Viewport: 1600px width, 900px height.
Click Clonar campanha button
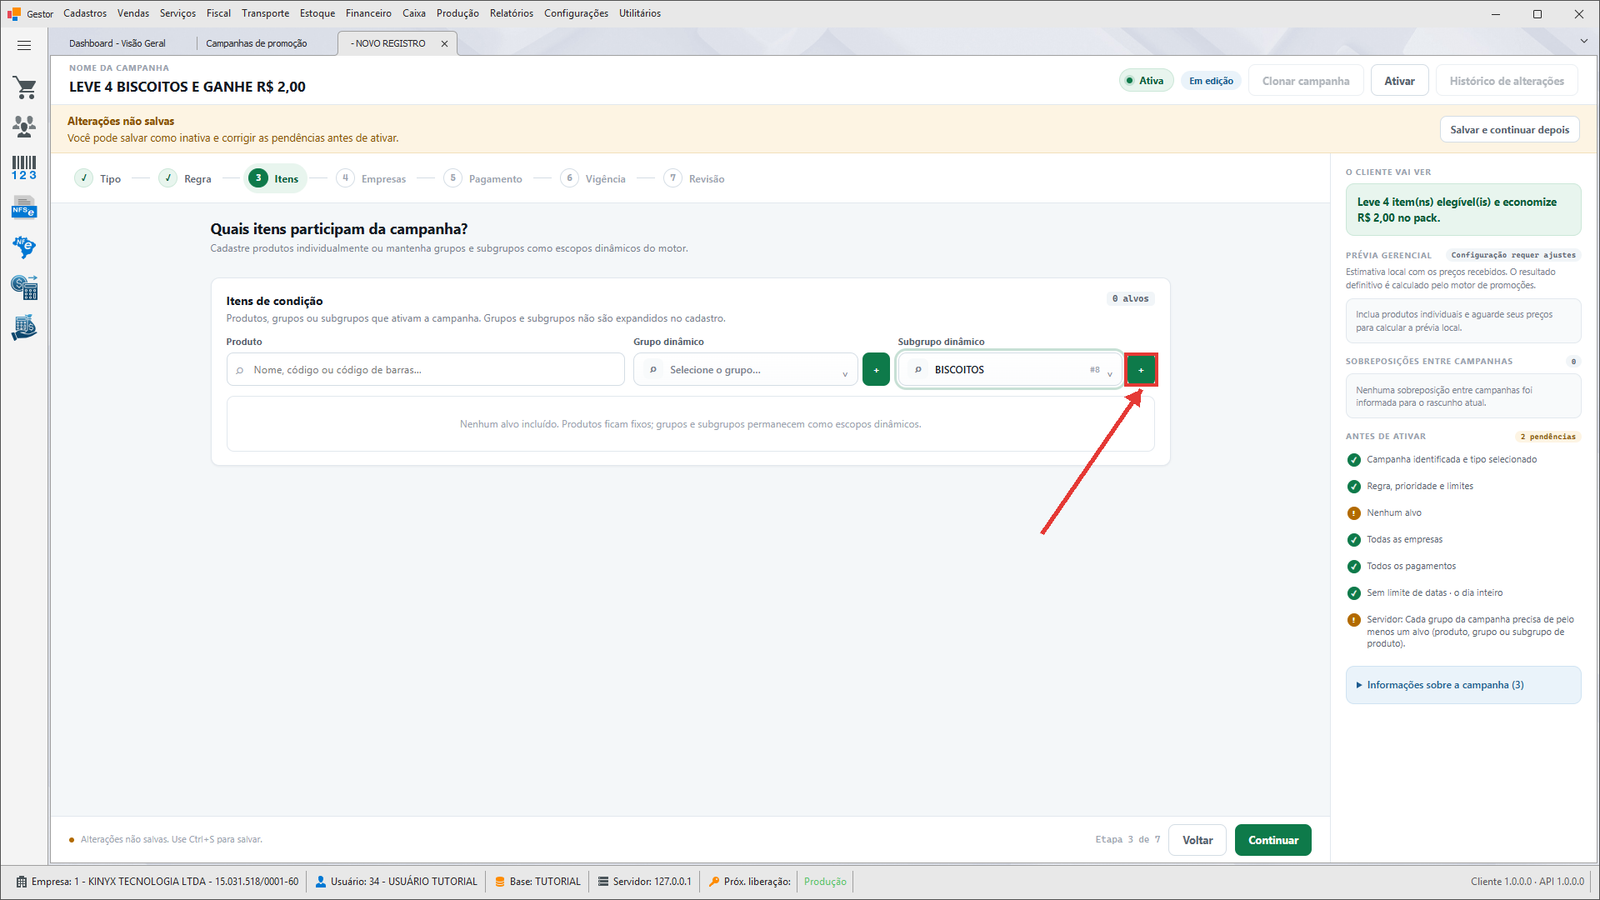(1305, 81)
